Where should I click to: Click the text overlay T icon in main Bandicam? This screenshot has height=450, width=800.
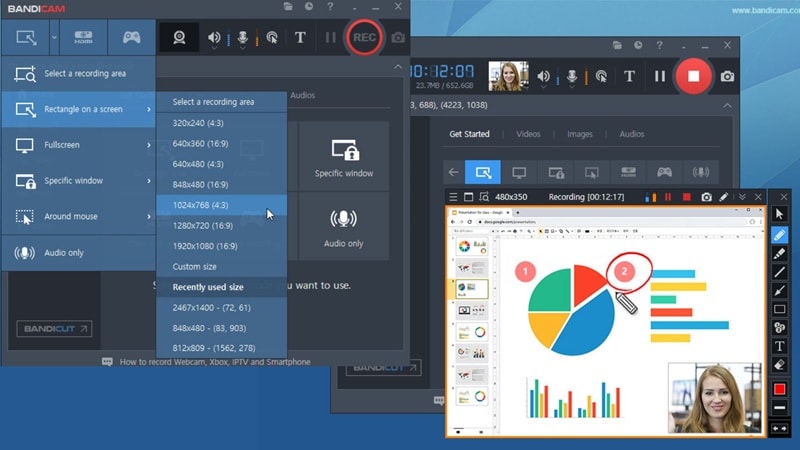[300, 37]
